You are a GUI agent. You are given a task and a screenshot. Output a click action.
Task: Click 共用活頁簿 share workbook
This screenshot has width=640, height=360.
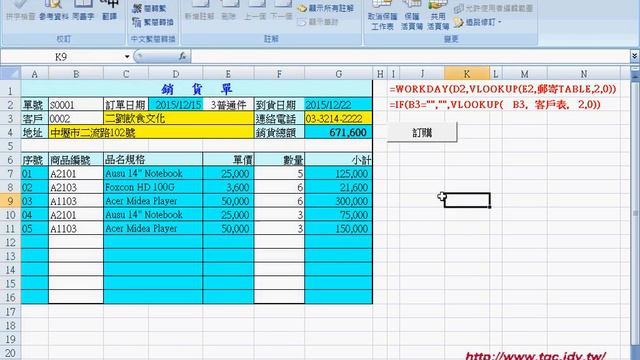click(x=438, y=16)
